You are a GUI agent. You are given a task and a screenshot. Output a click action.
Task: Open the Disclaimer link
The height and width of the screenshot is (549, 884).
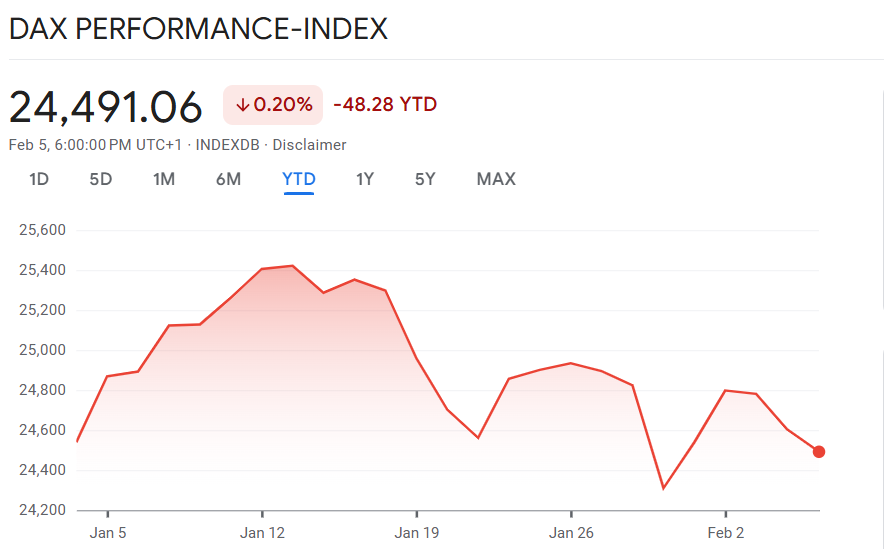310,145
